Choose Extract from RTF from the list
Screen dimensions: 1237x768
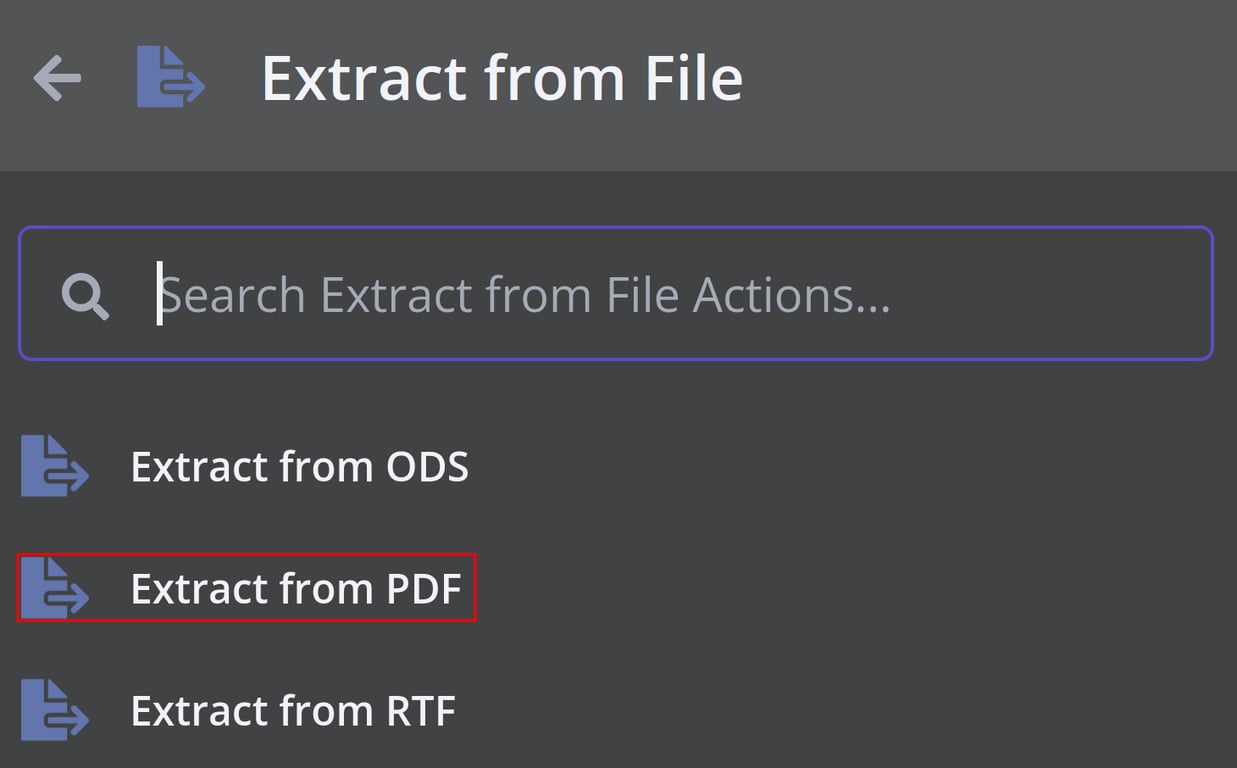click(292, 710)
